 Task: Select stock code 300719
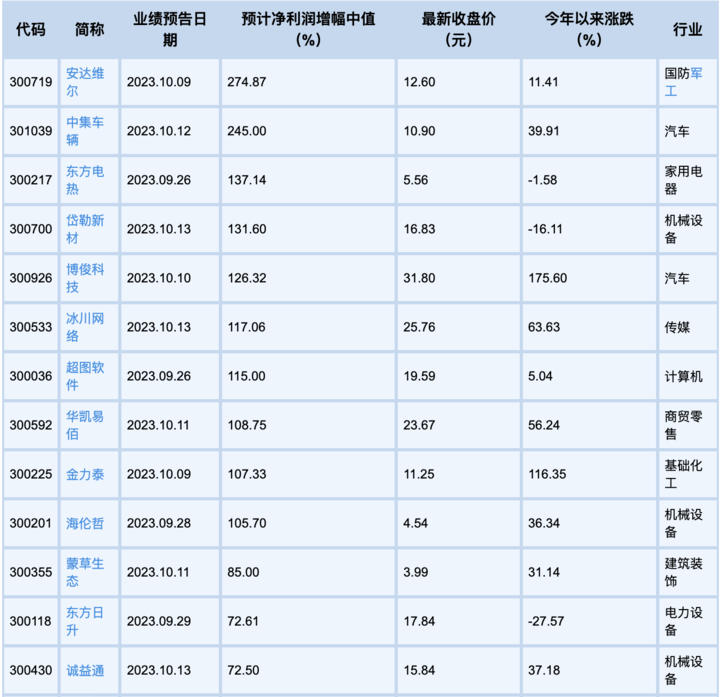point(31,82)
